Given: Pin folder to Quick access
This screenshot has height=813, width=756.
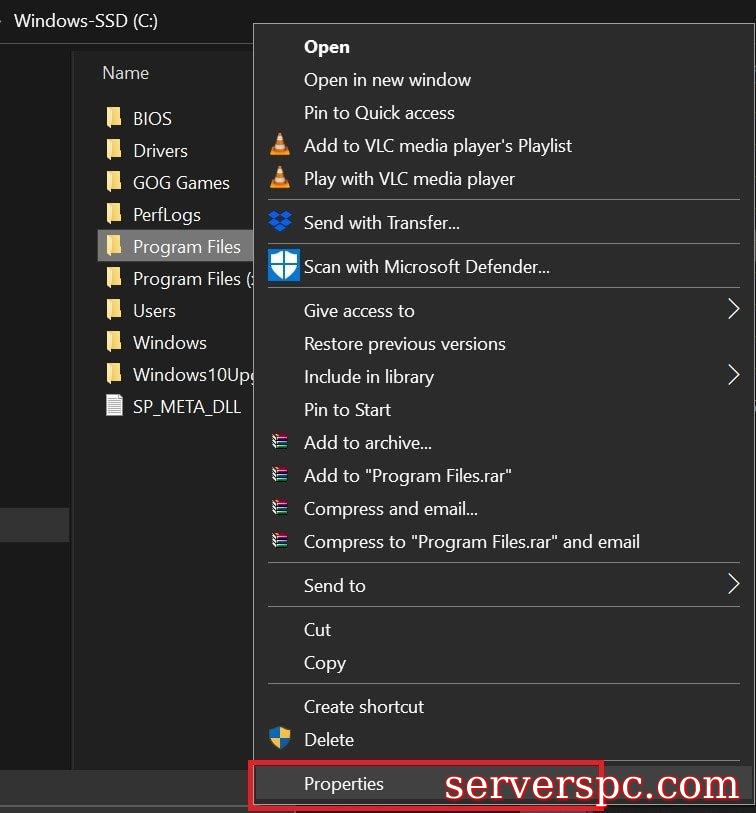Looking at the screenshot, I should pos(379,113).
